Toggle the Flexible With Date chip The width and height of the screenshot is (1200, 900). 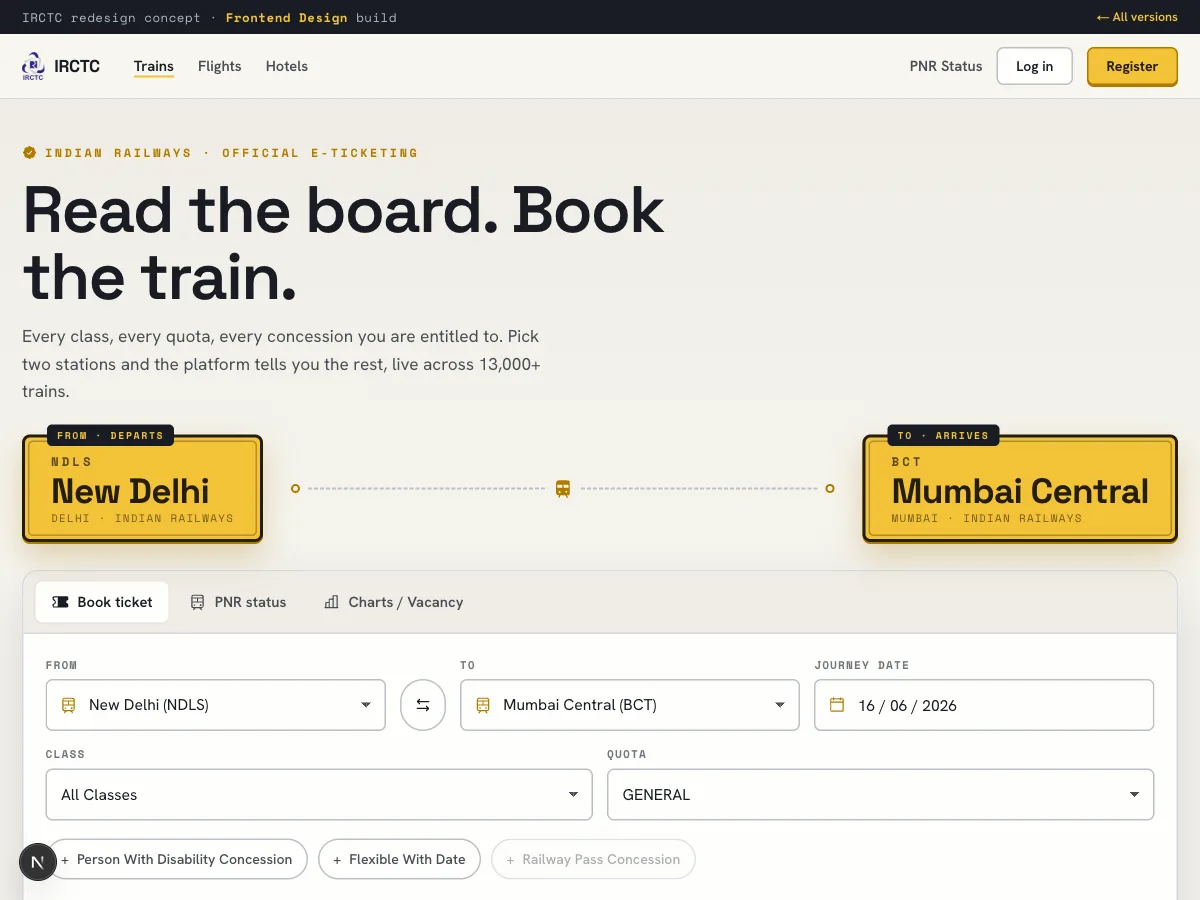click(399, 859)
